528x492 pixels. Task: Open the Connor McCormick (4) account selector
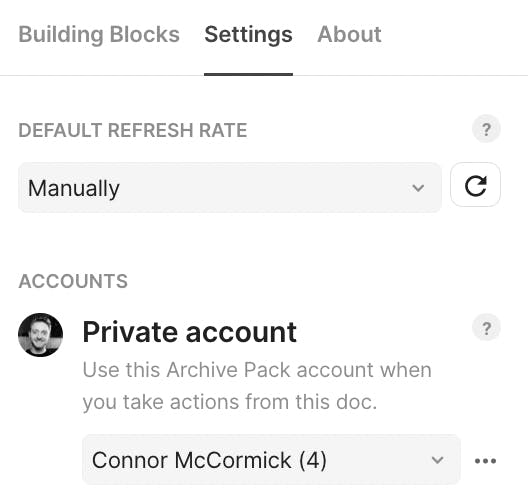click(271, 460)
